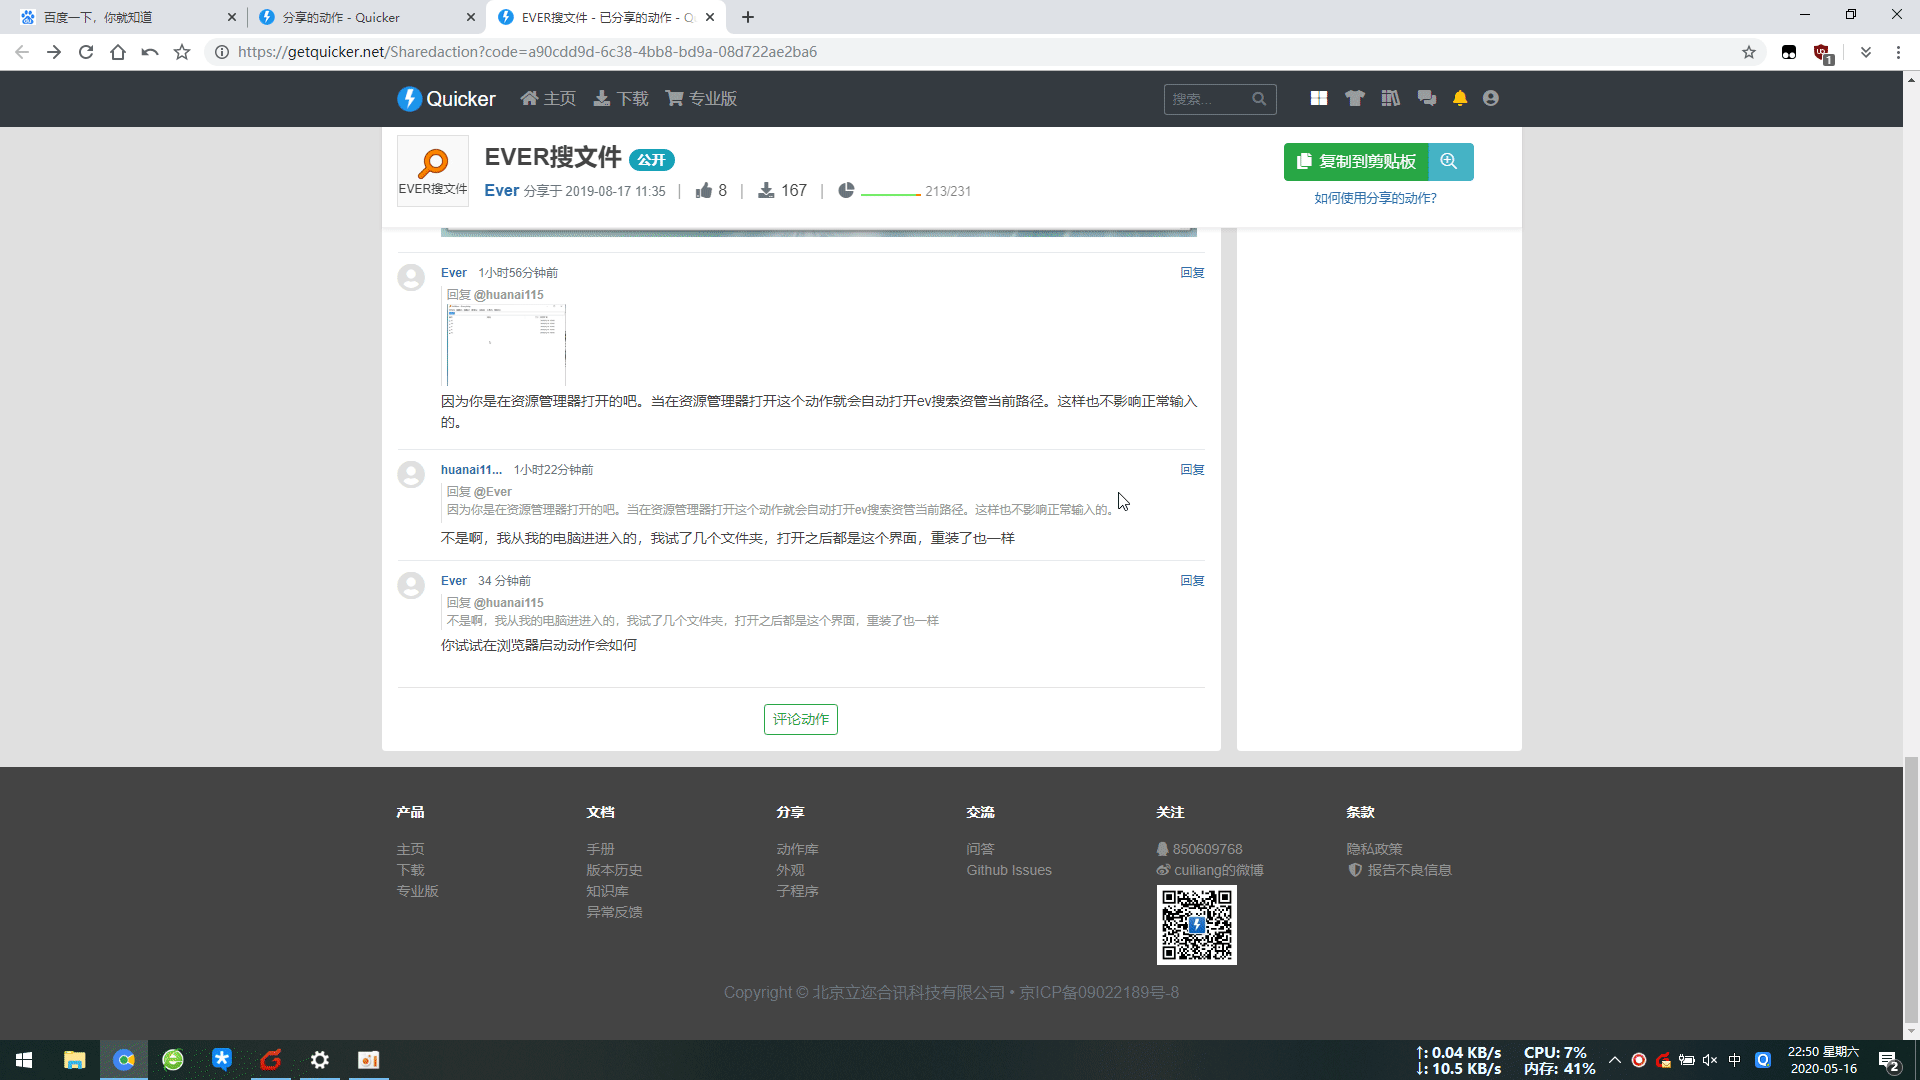Screen dimensions: 1920x1080
Task: Open the user account icon in navbar
Action: pos(1491,98)
